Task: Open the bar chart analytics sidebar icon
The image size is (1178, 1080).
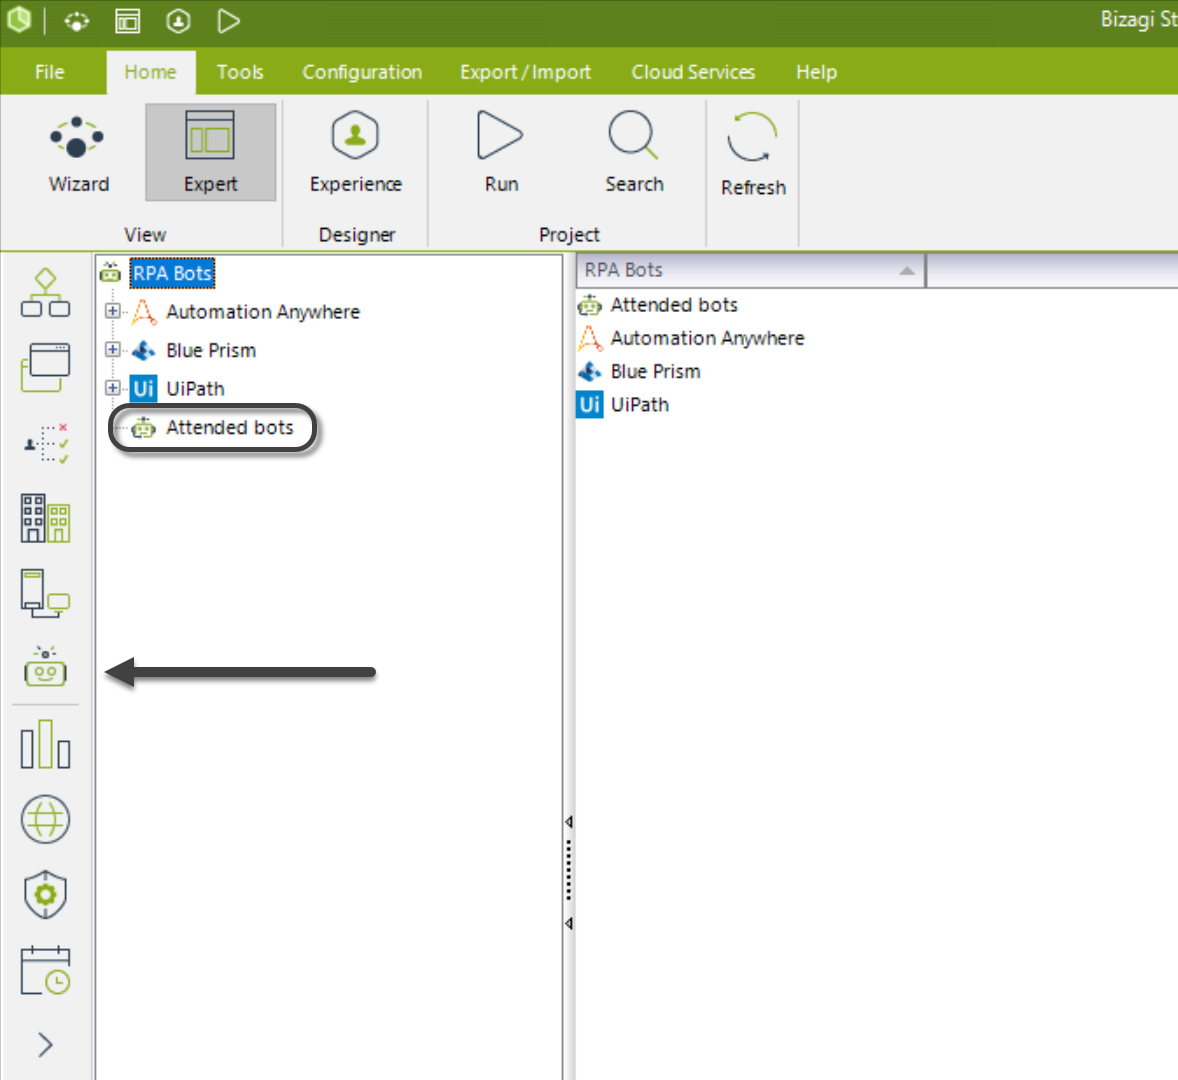Action: (x=45, y=744)
